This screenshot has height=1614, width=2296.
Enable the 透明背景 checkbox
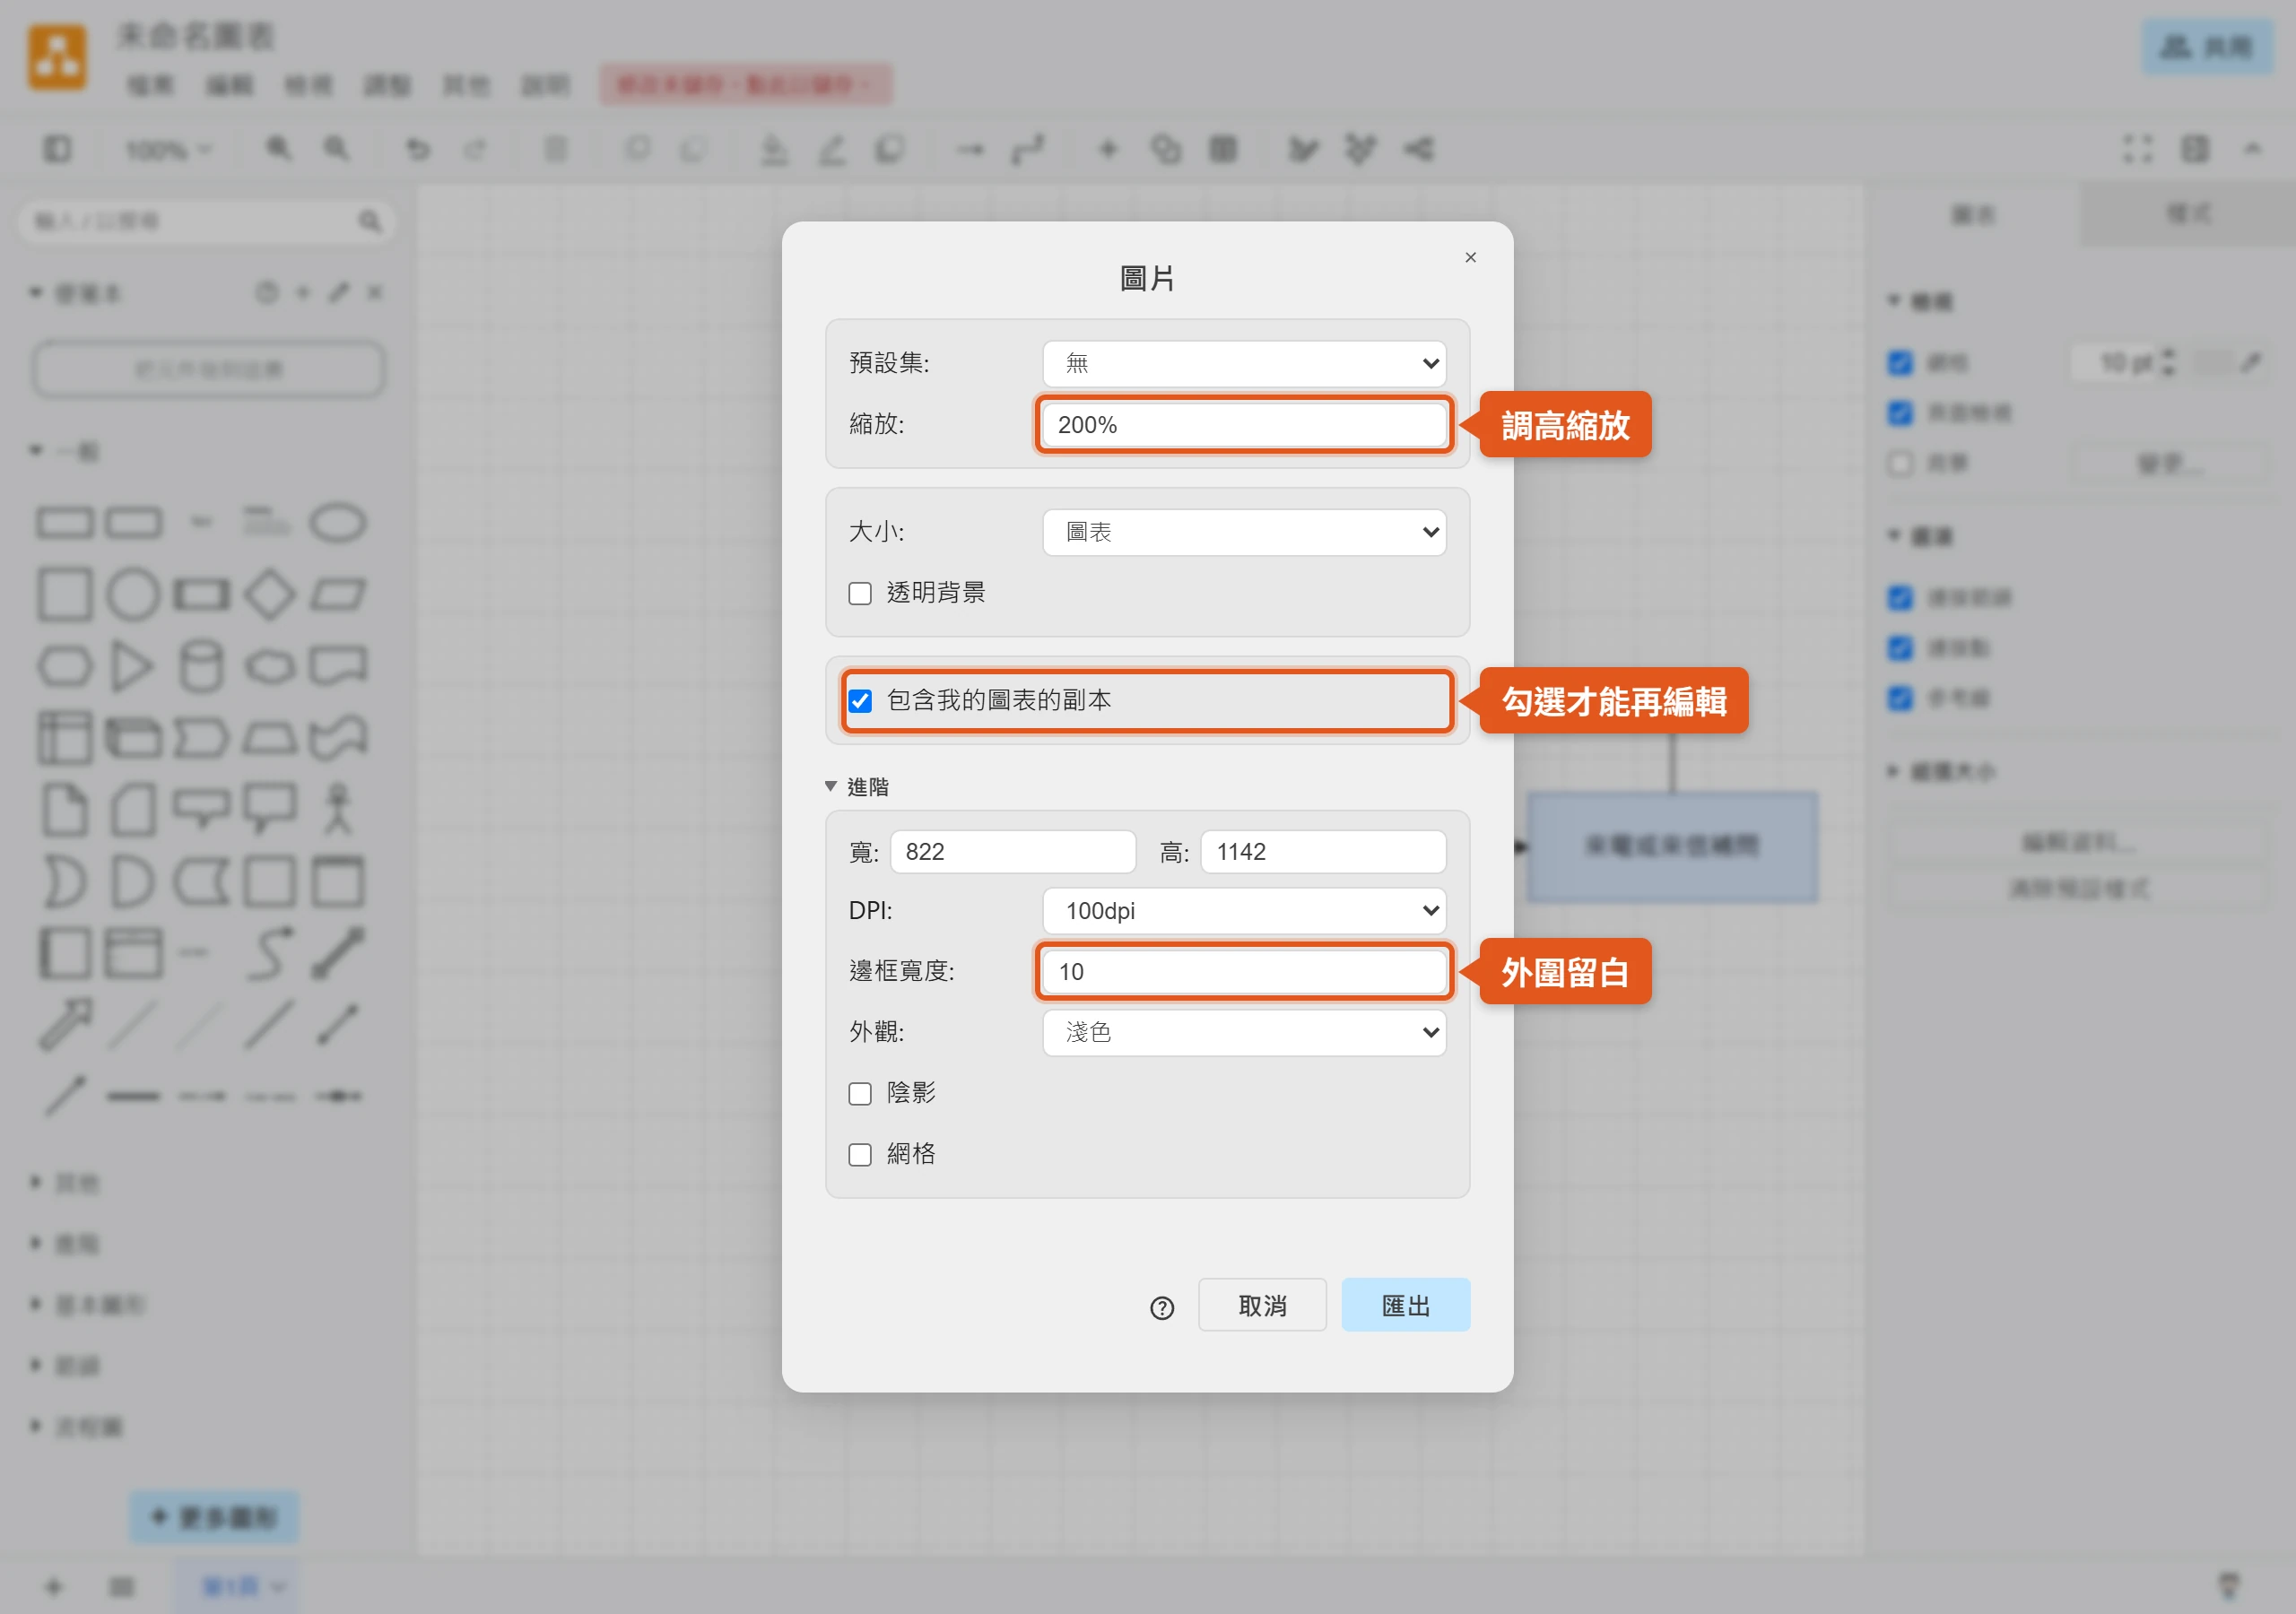point(860,594)
